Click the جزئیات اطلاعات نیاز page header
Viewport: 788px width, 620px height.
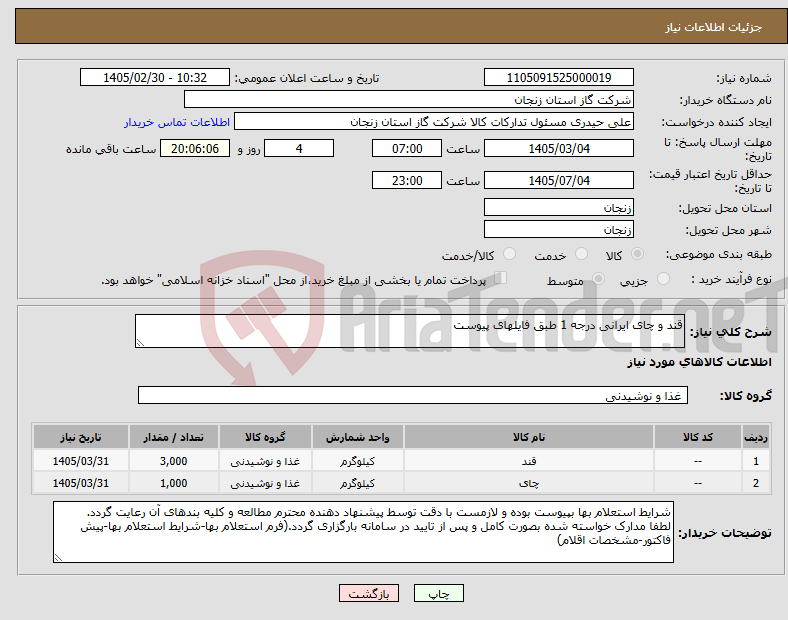[713, 27]
